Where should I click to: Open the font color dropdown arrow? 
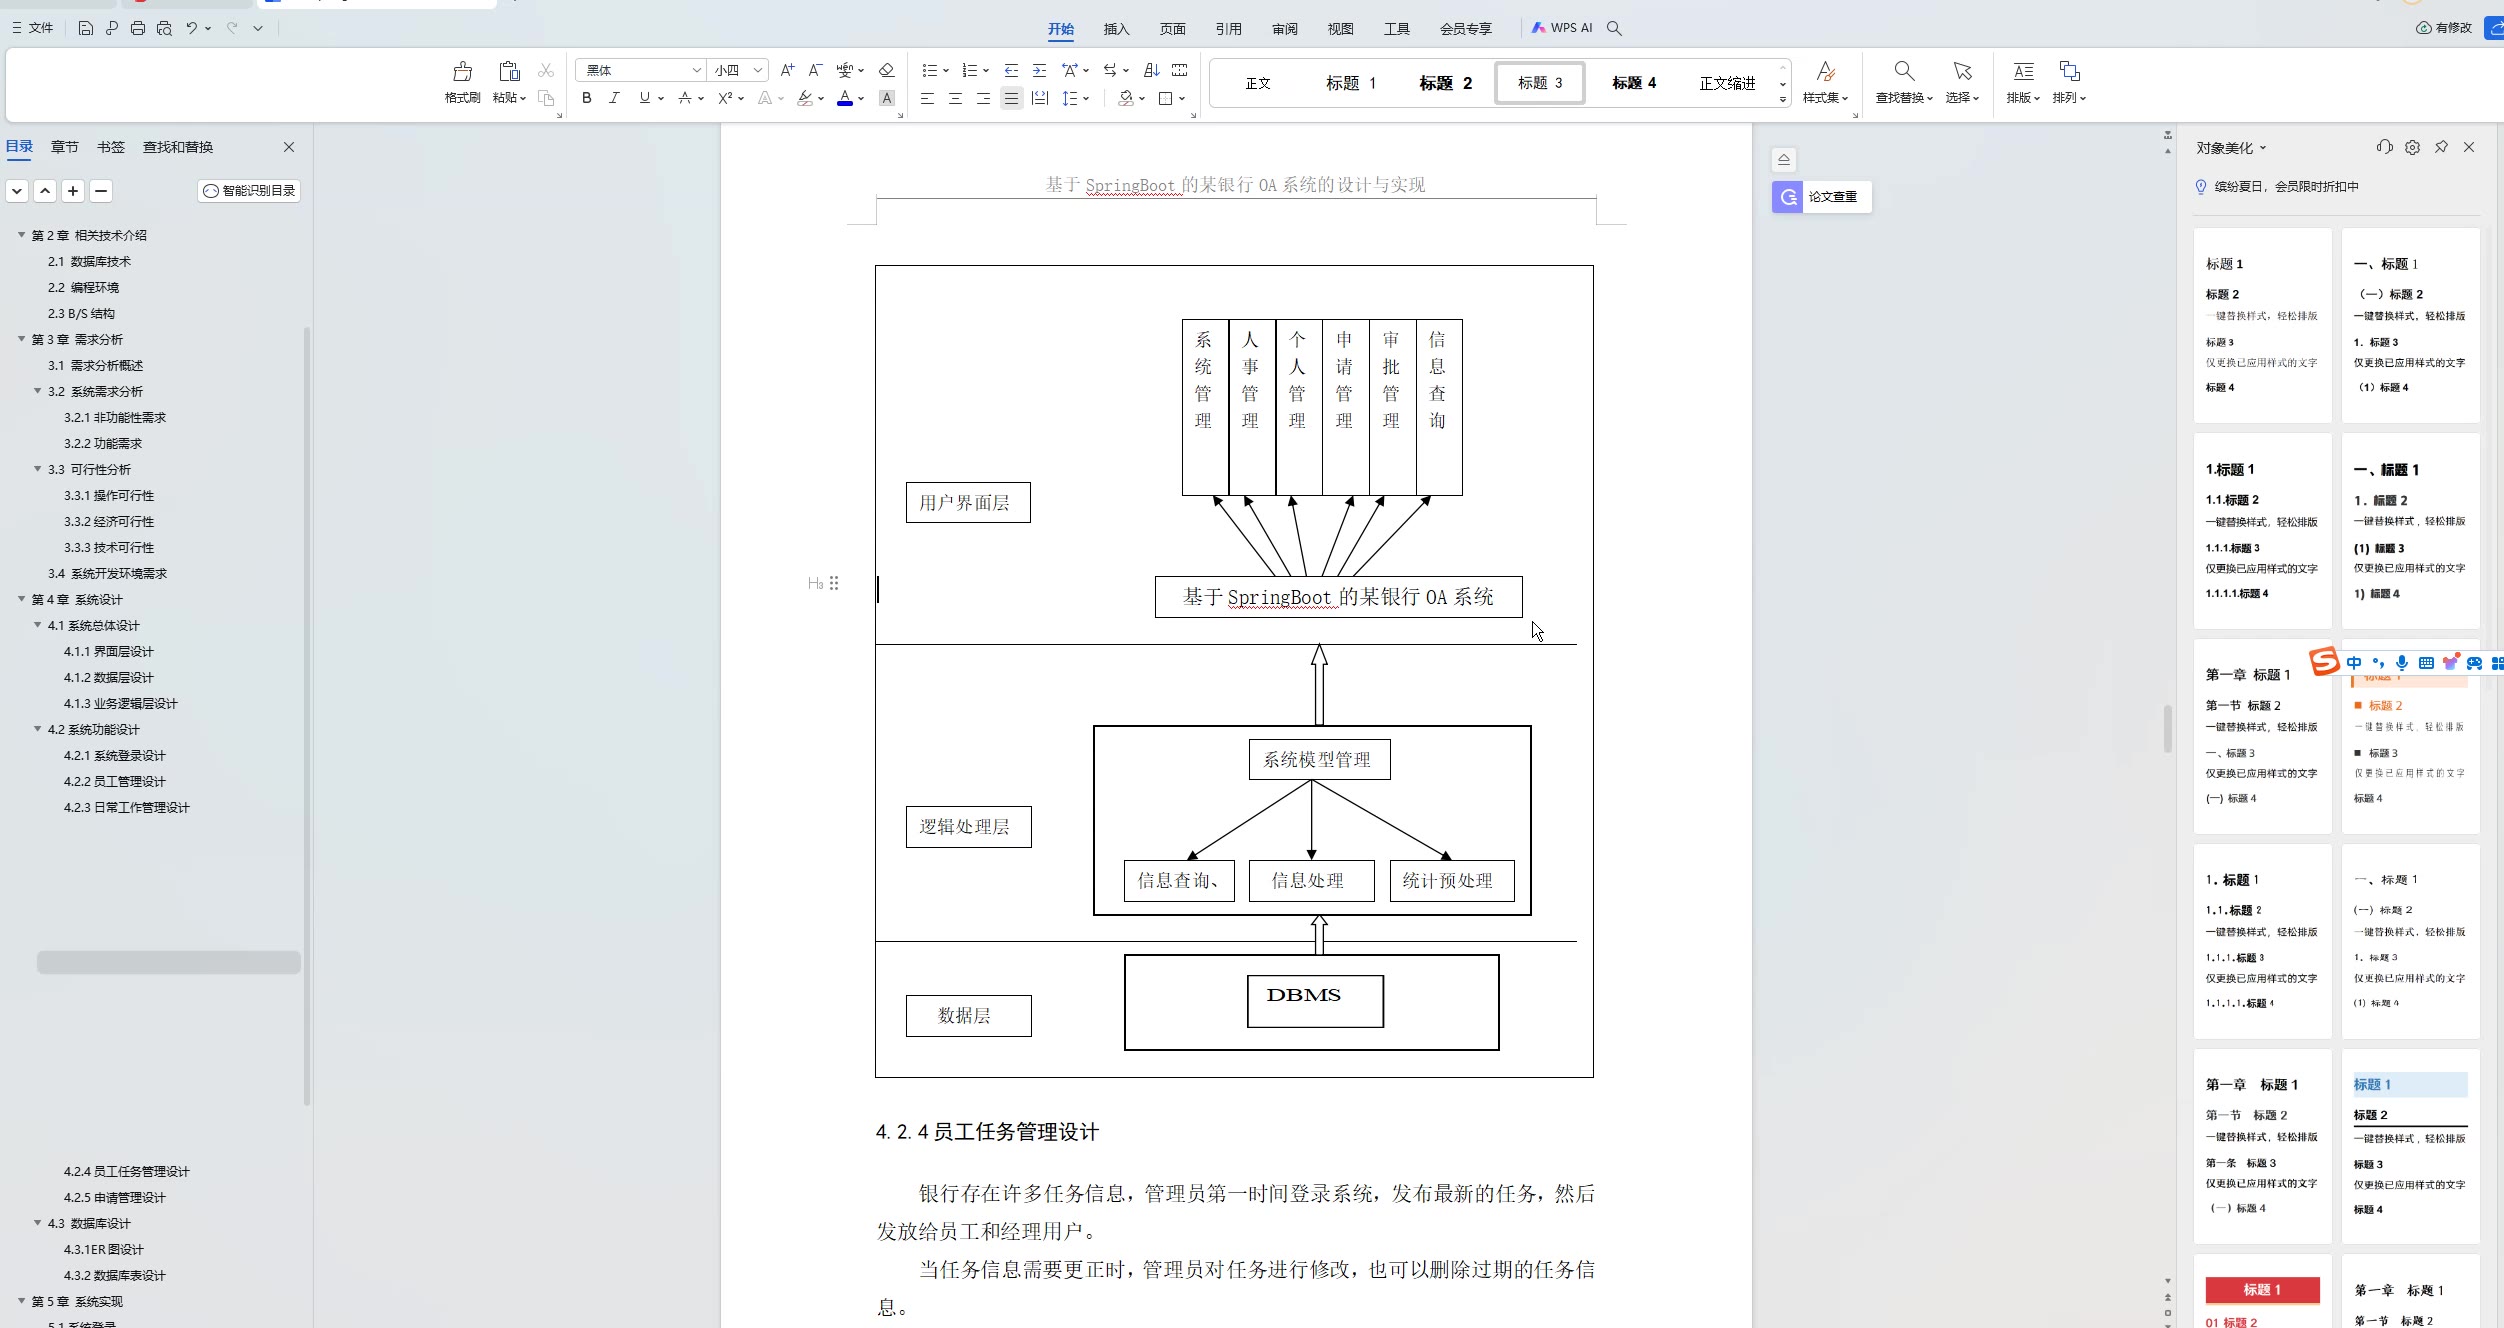(861, 99)
